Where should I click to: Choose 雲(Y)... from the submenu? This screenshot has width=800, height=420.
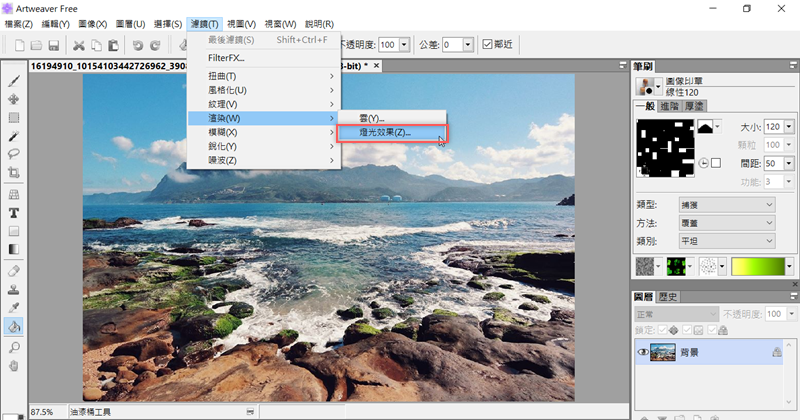392,118
